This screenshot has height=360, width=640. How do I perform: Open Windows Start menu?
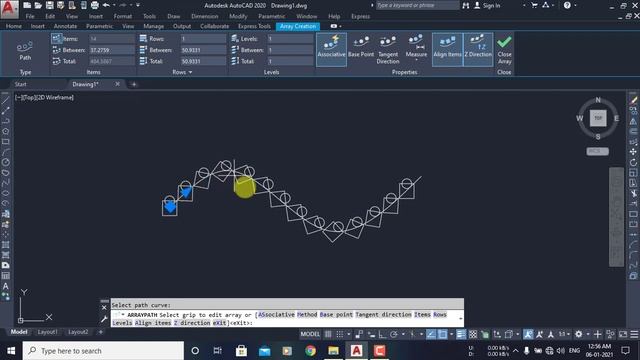coord(11,351)
